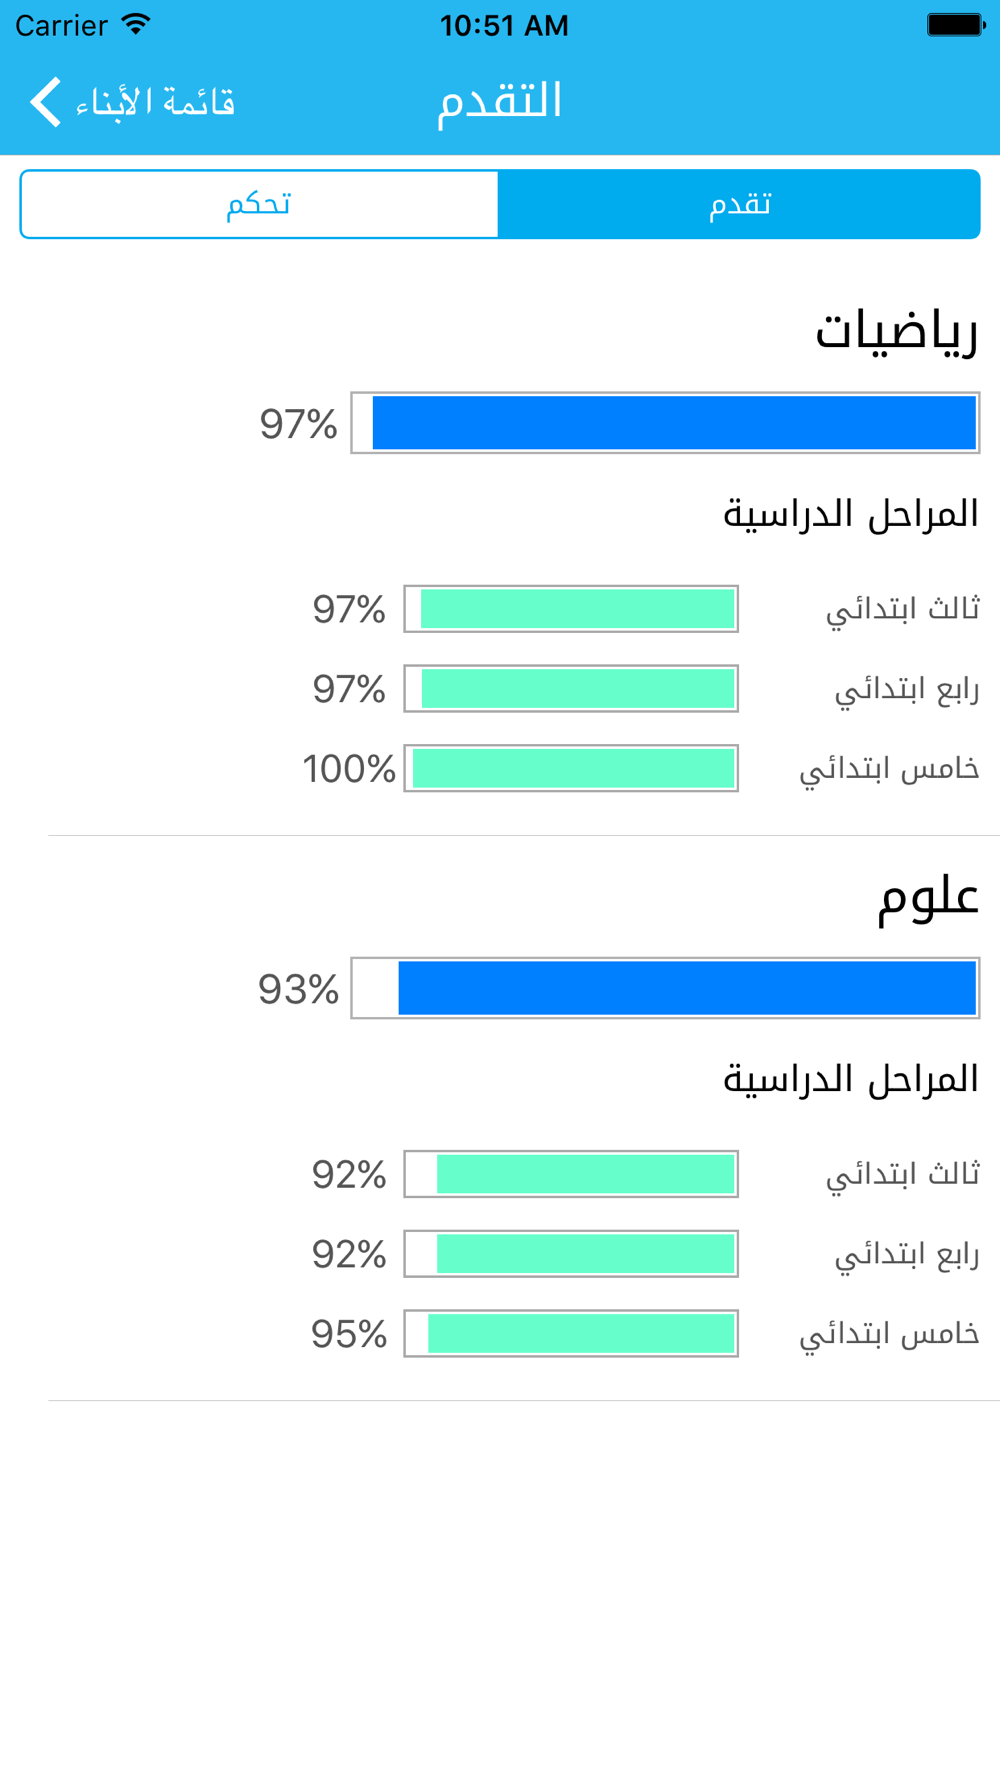Tap the science خامس ابتدائي 95% progress bar

tap(571, 1333)
